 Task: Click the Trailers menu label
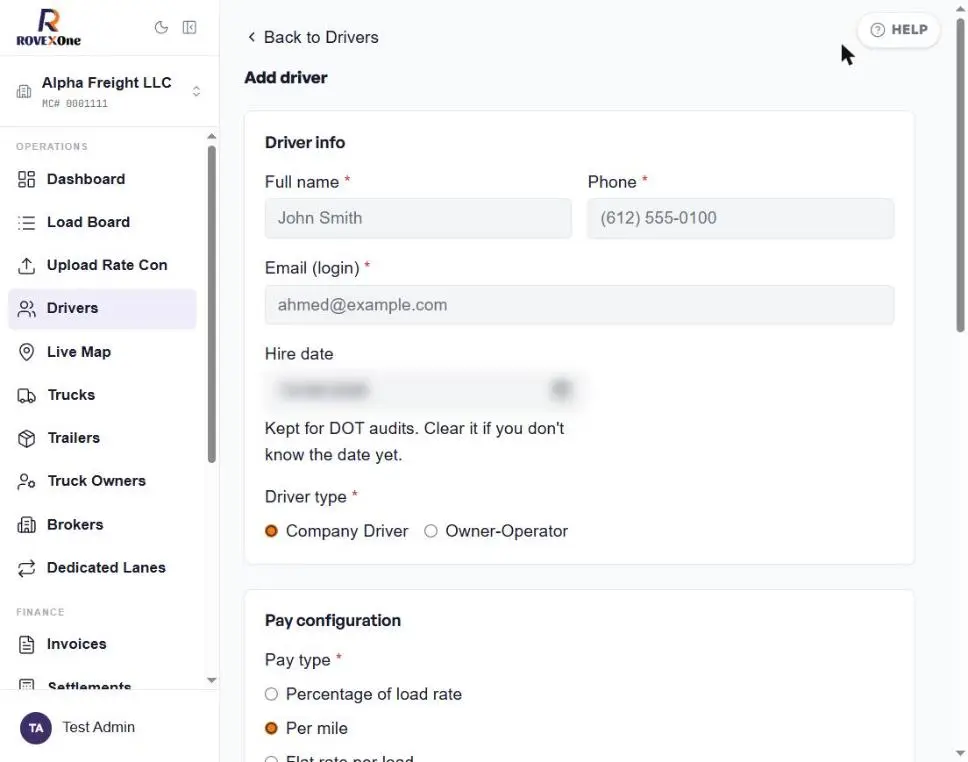point(73,438)
